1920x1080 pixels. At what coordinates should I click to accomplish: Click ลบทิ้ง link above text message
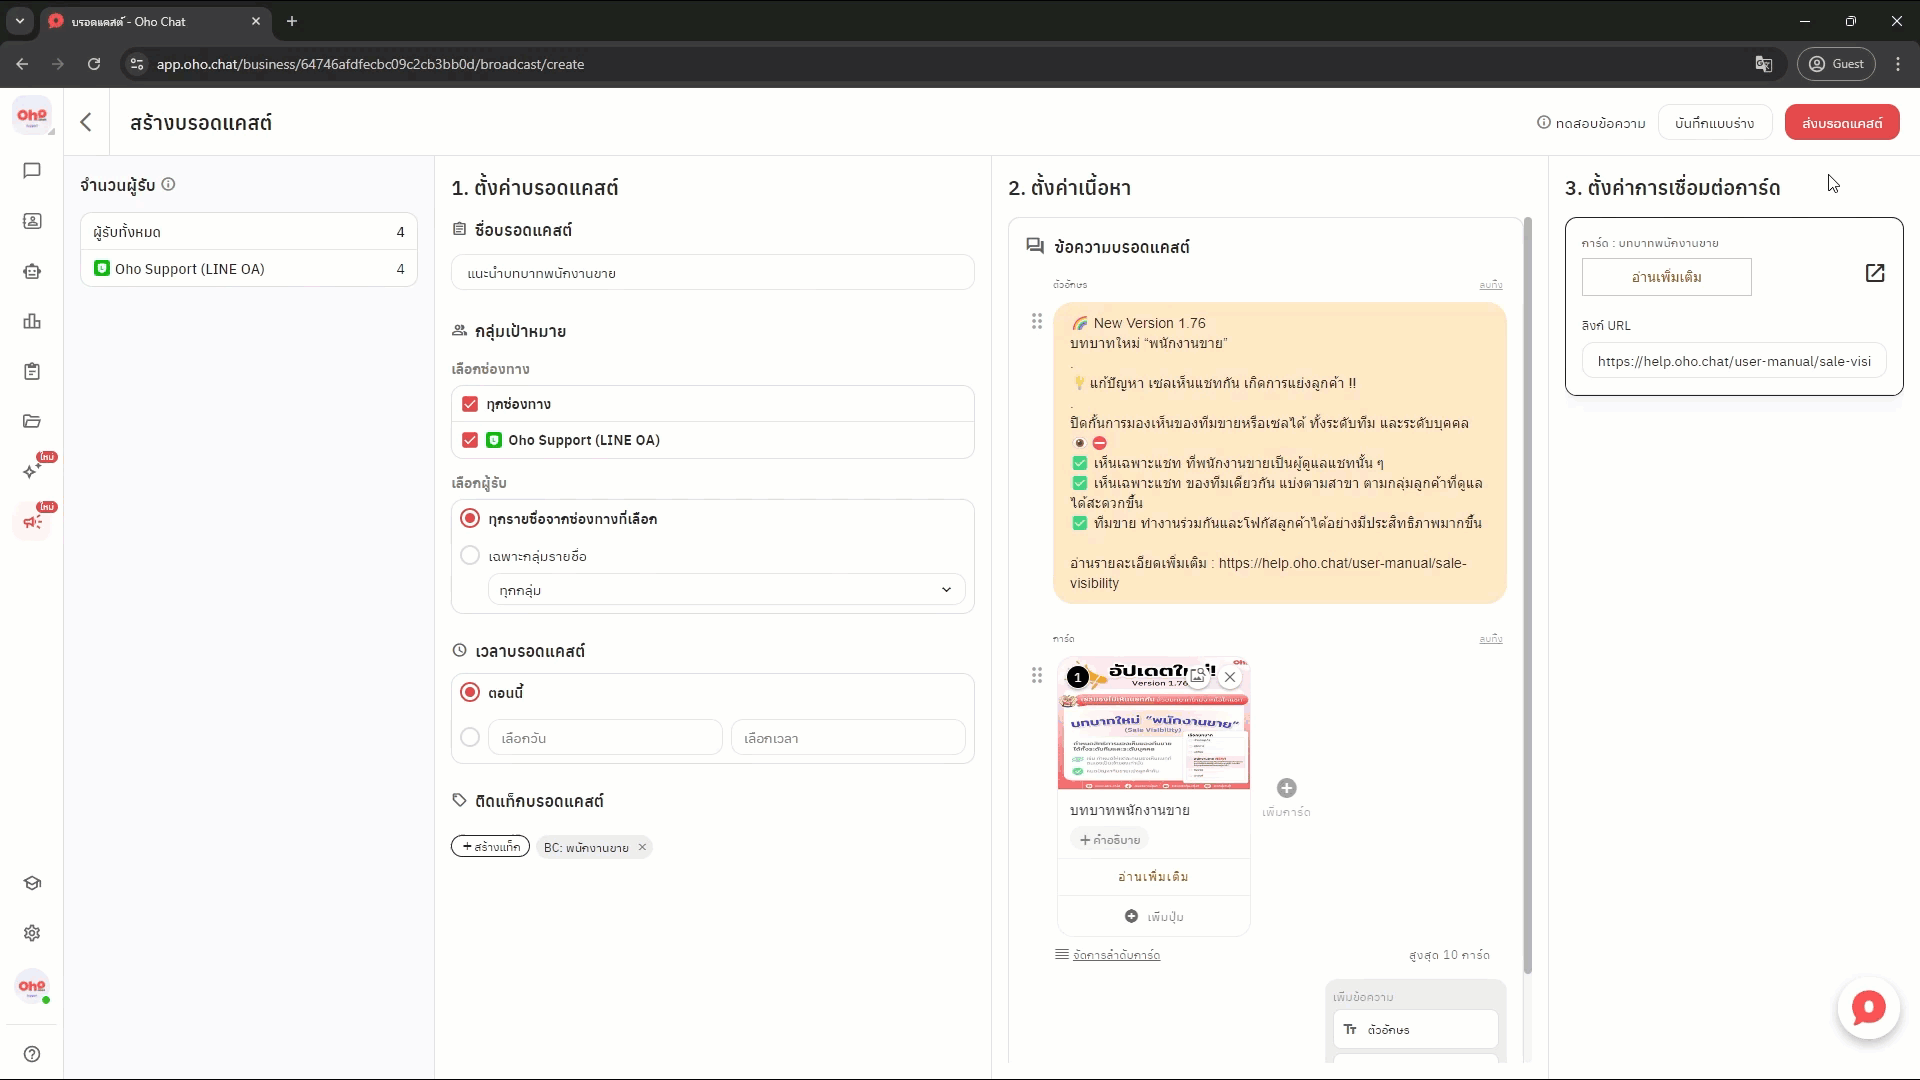(1490, 285)
